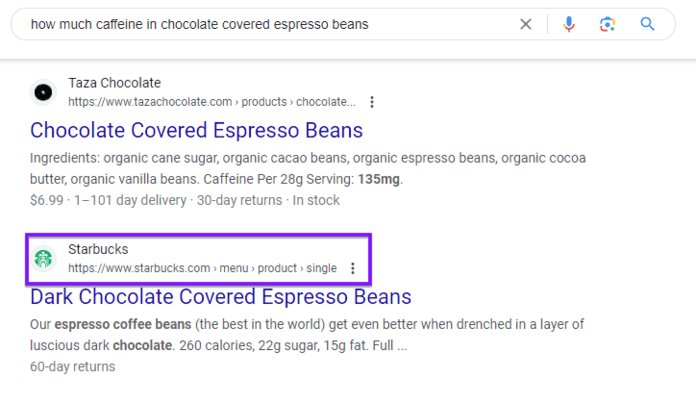Click the Starbucks site name
This screenshot has width=696, height=403.
click(98, 249)
